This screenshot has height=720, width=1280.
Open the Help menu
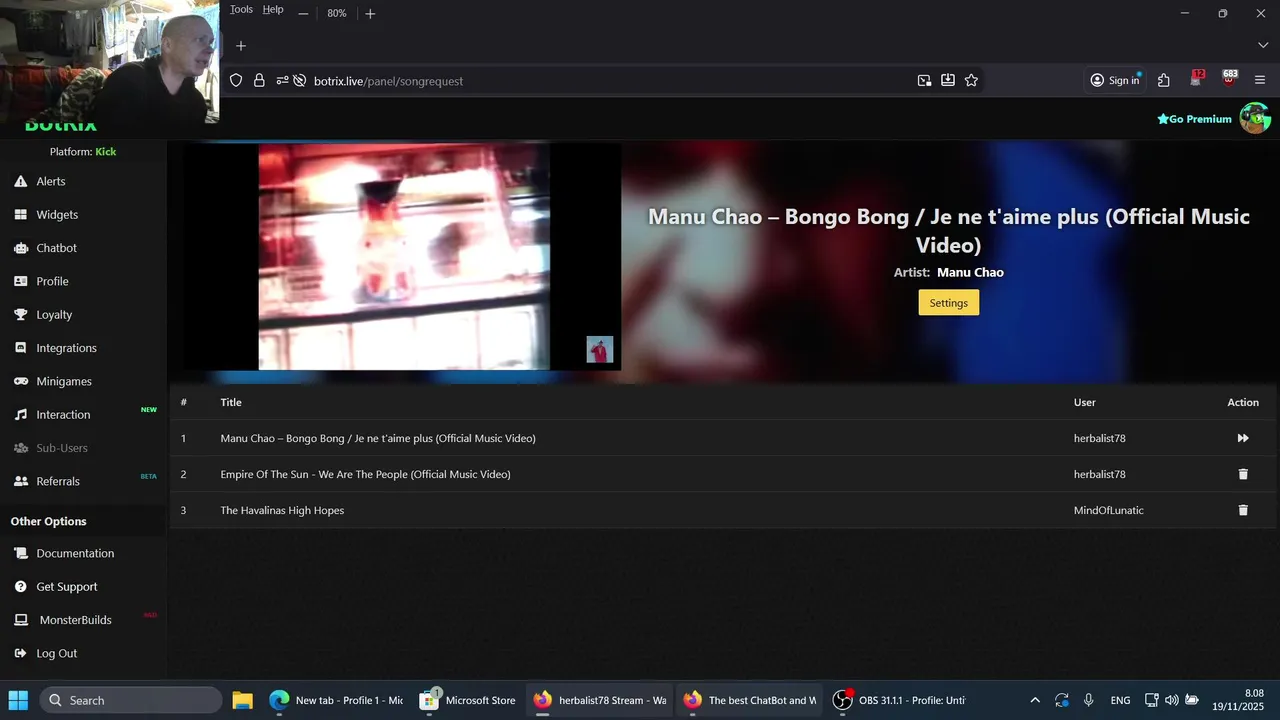[x=273, y=10]
